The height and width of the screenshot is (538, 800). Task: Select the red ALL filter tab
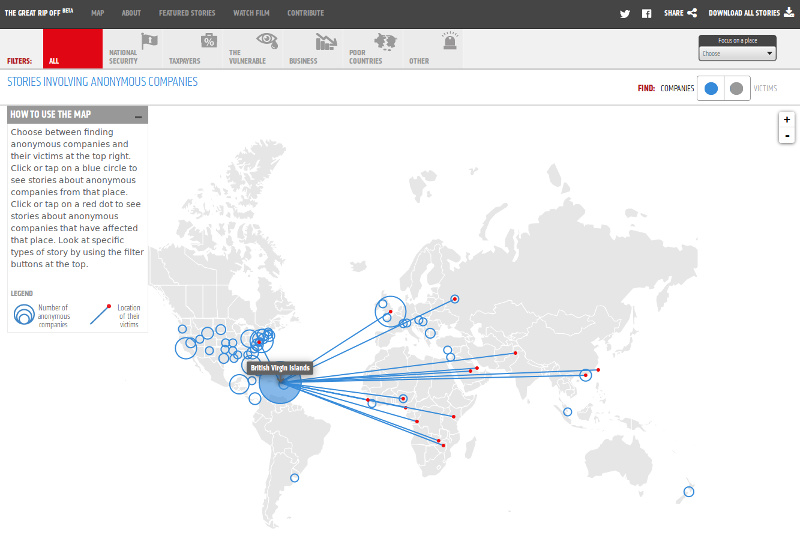(73, 48)
